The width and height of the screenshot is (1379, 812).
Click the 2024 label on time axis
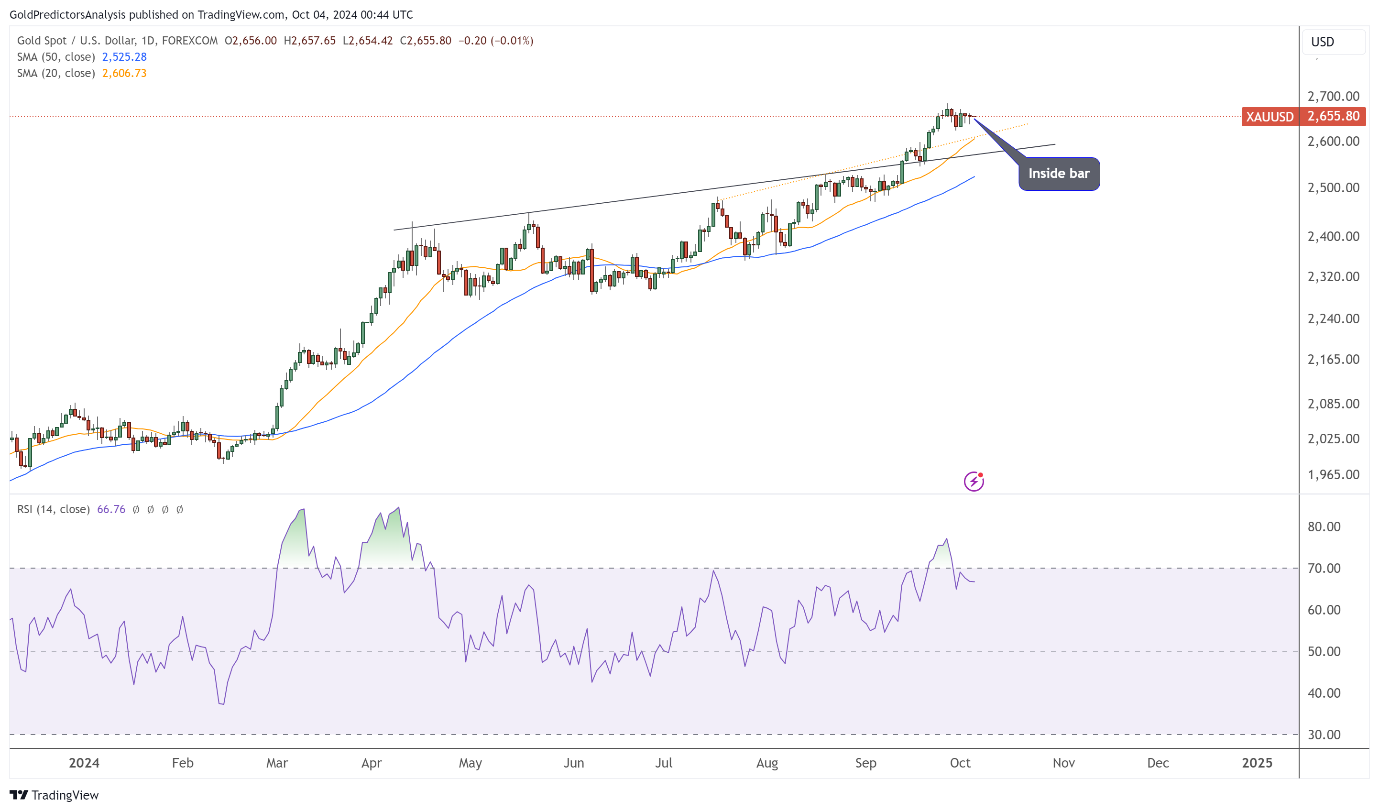tap(84, 763)
